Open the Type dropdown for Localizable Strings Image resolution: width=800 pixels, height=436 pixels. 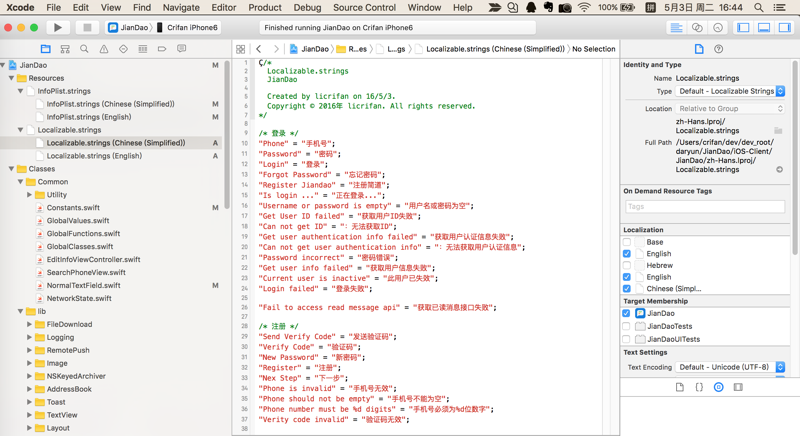click(x=731, y=91)
